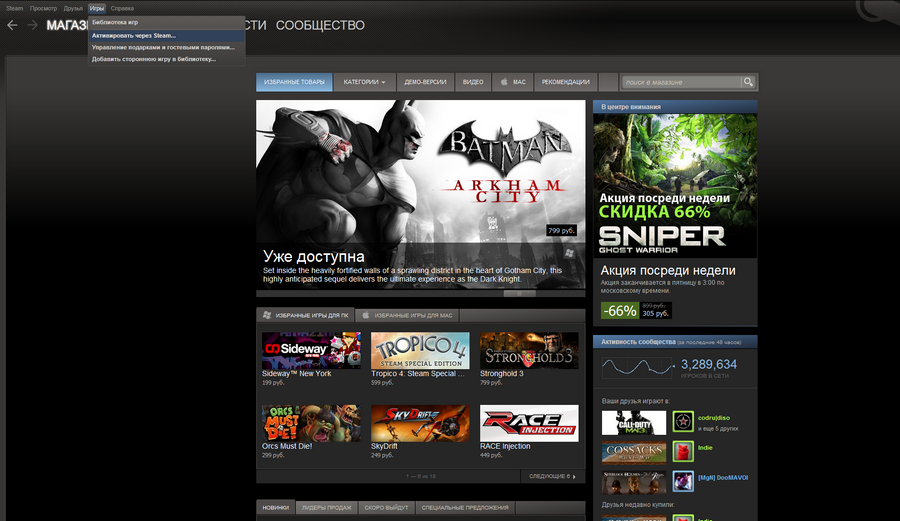The width and height of the screenshot is (900, 521).
Task: Open Orcs Must Die! game thumbnail
Action: (311, 423)
